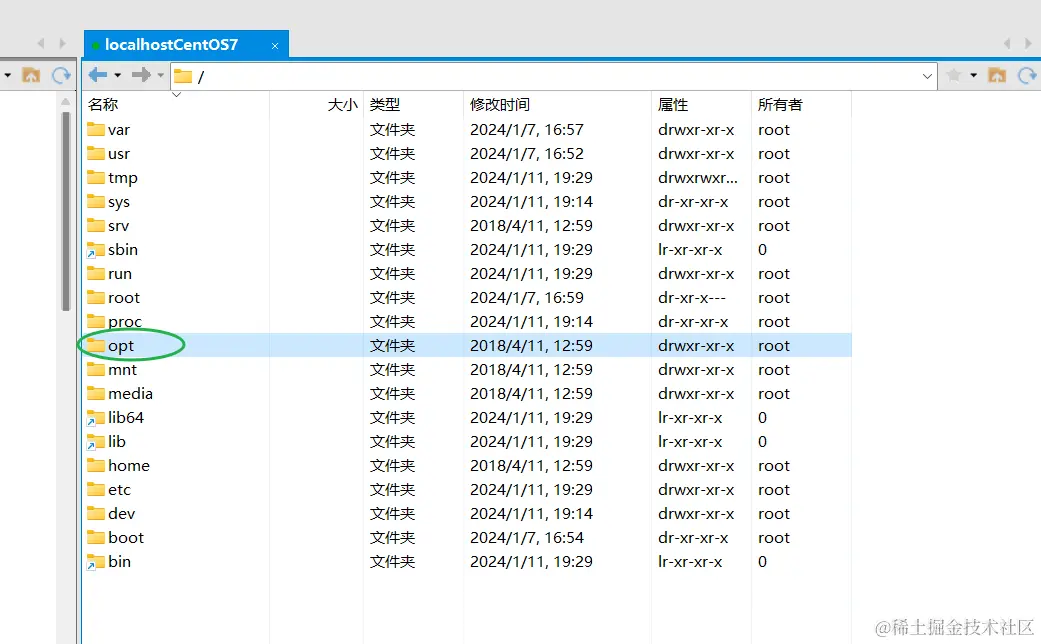Click the dev folder name
The image size is (1041, 644).
point(121,513)
